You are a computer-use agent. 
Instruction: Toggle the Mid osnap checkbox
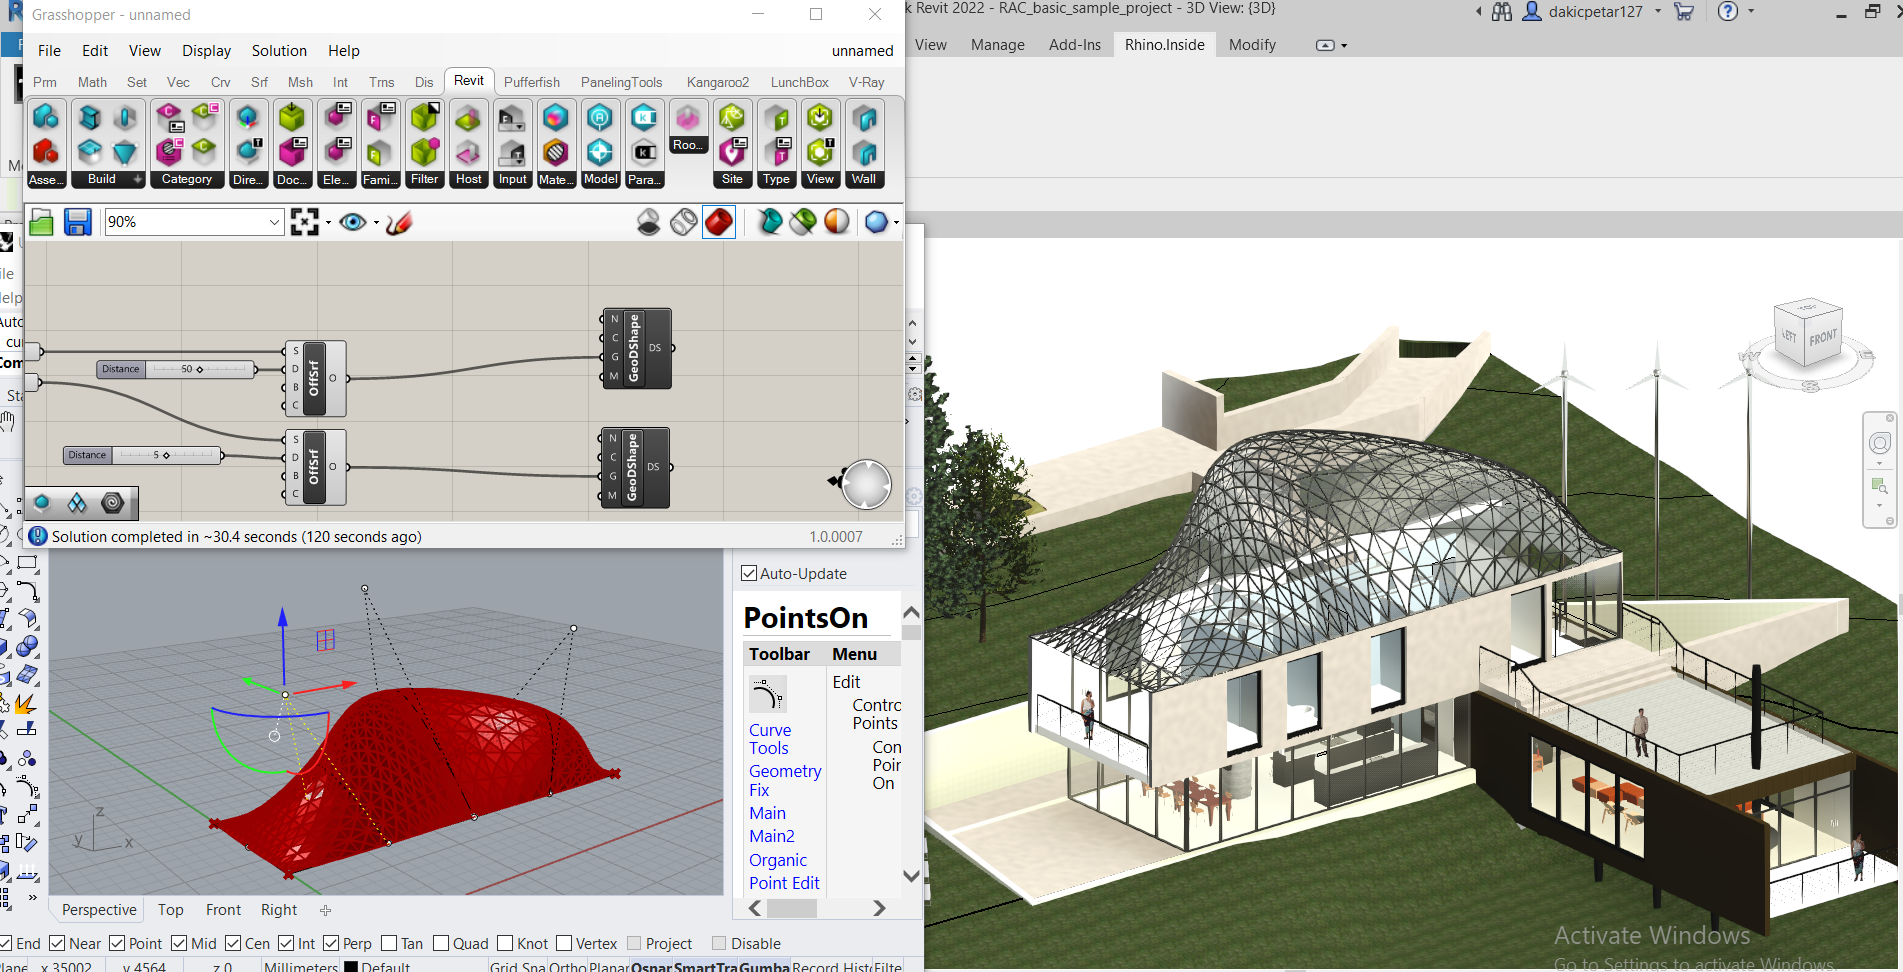[179, 943]
